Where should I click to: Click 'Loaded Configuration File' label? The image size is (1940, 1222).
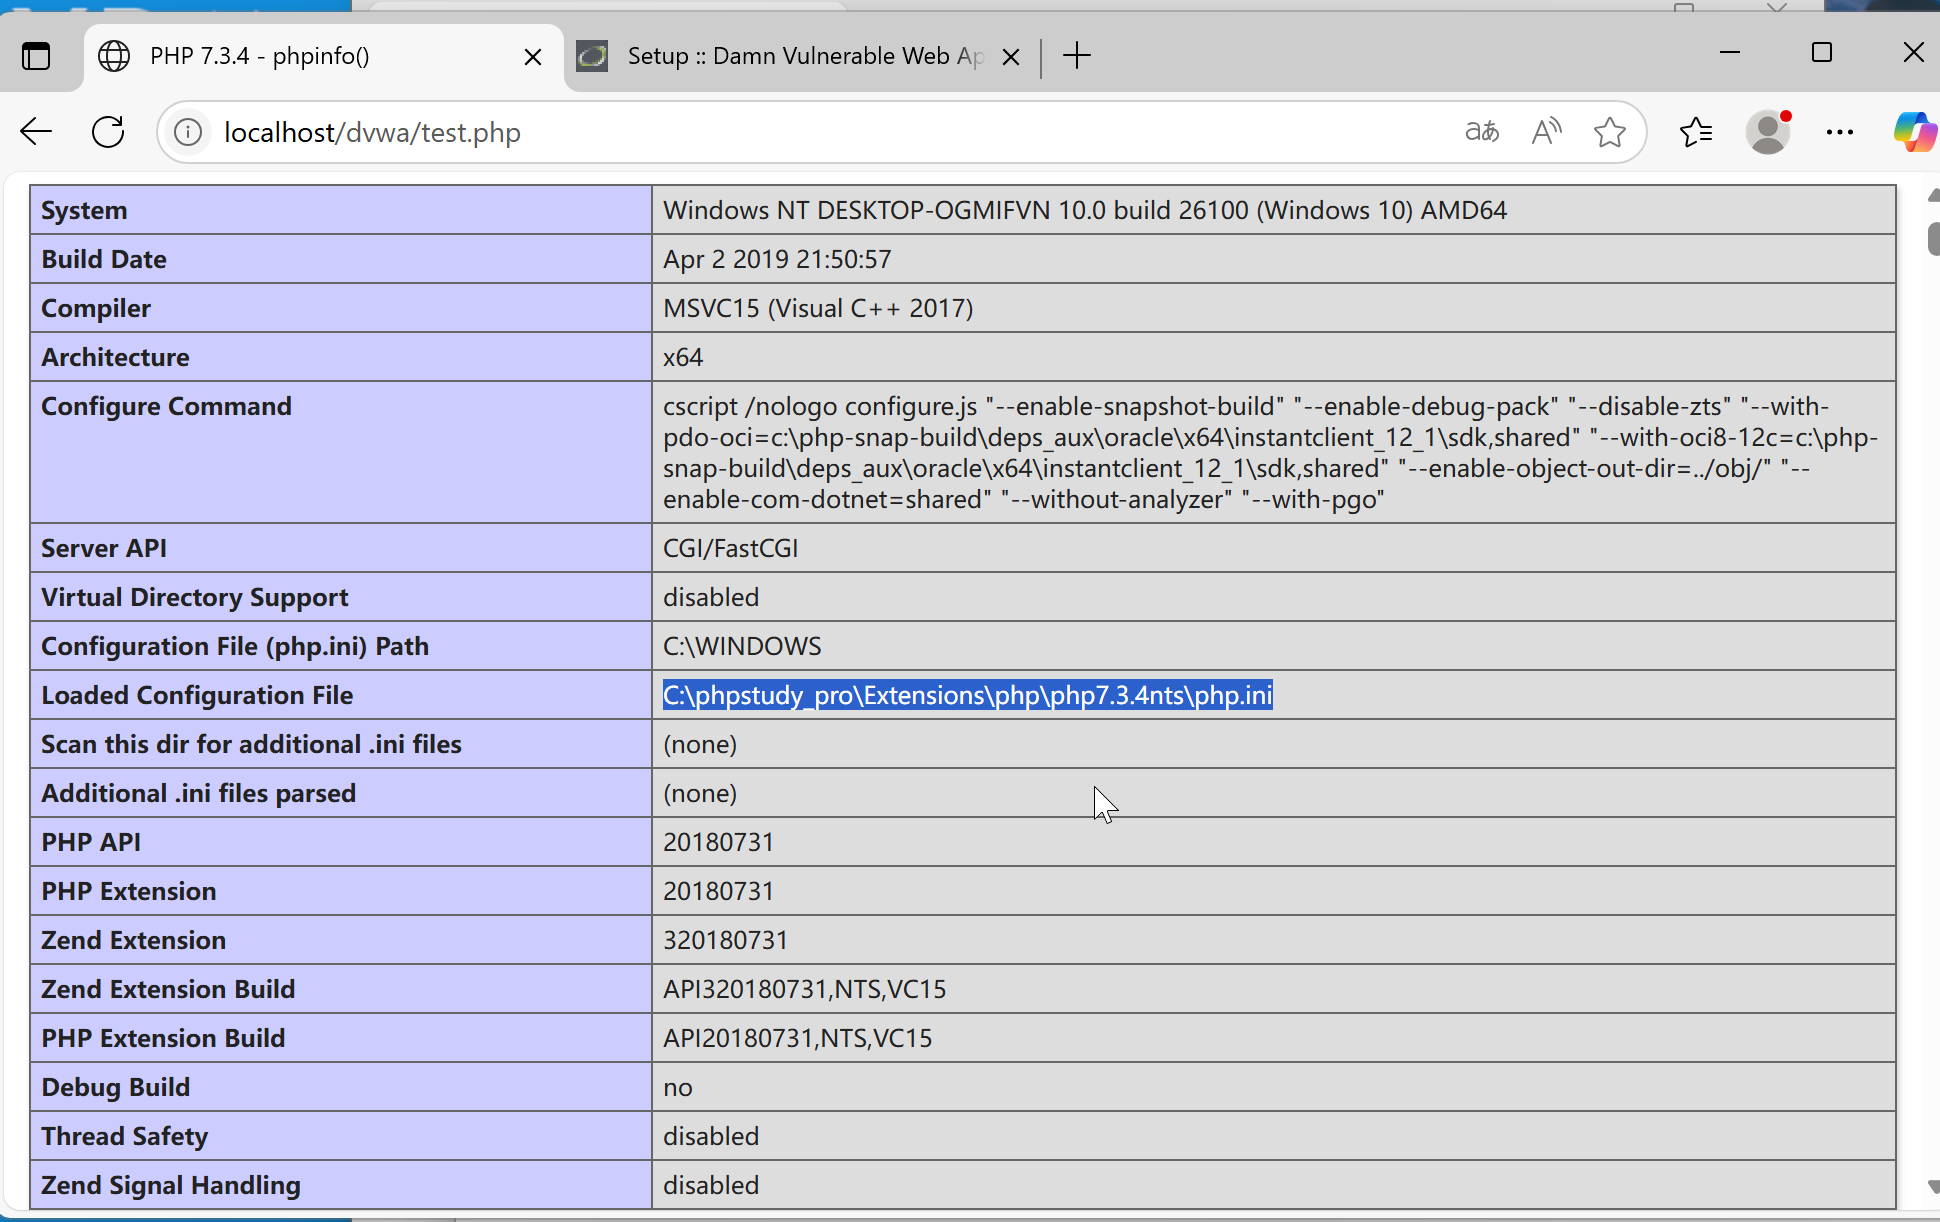pos(197,695)
